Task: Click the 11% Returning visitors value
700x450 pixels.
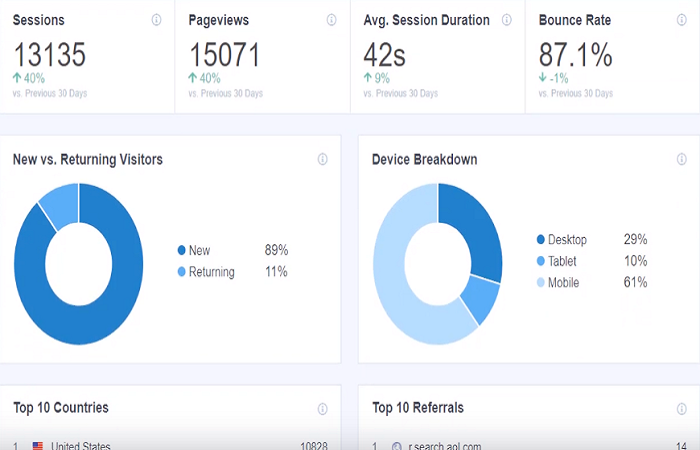Action: (276, 271)
